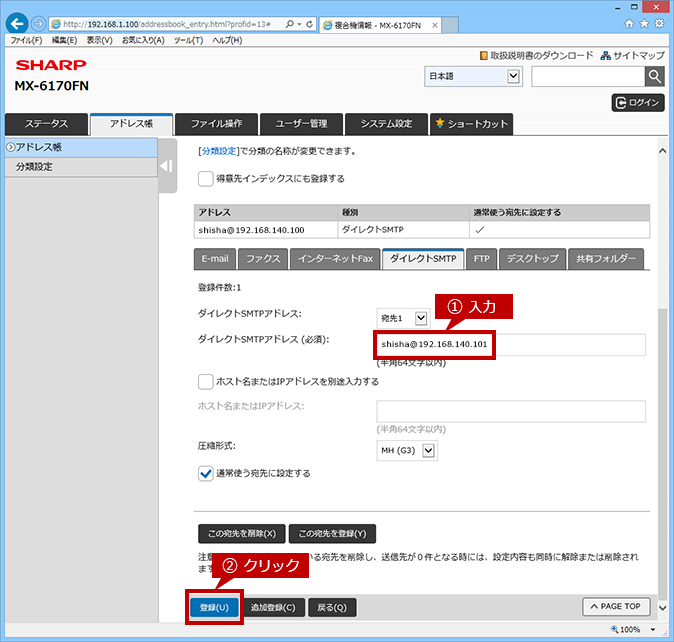Viewport: 674px width, 642px height.
Task: Collapse the left sidebar with arrow handle
Action: click(x=167, y=166)
